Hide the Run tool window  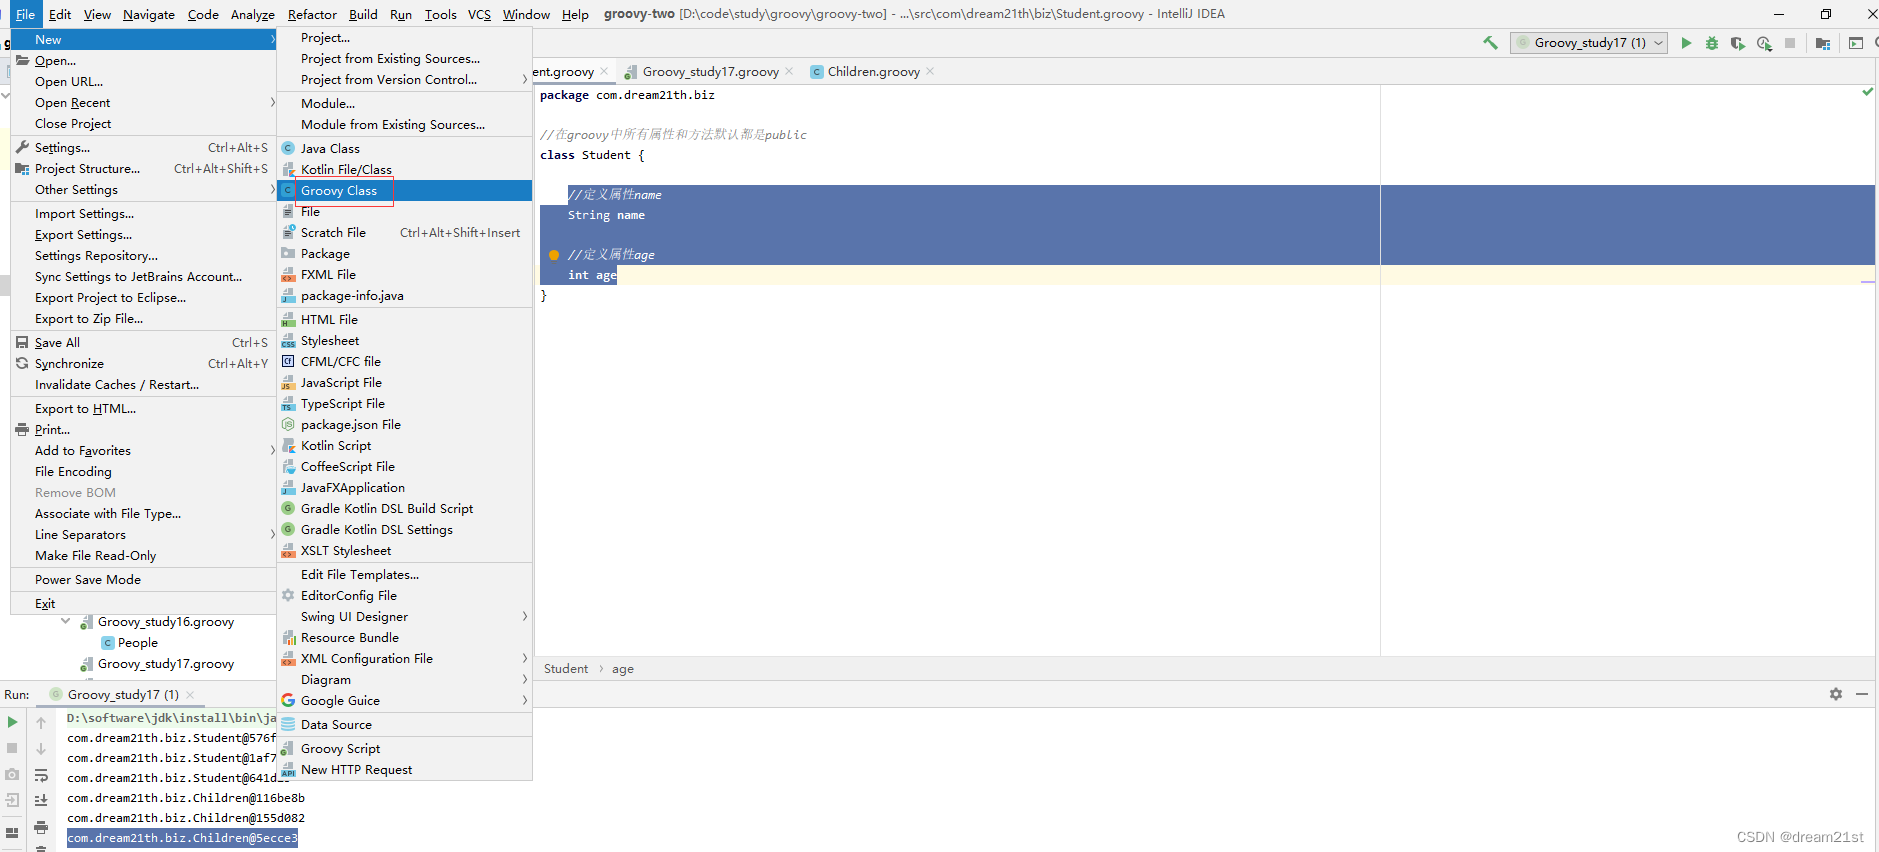(x=1862, y=694)
